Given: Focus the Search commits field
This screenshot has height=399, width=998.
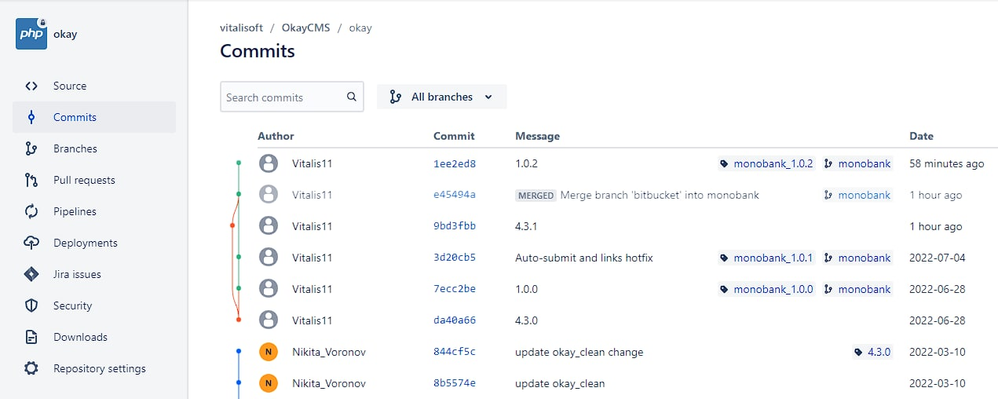Looking at the screenshot, I should tap(292, 97).
